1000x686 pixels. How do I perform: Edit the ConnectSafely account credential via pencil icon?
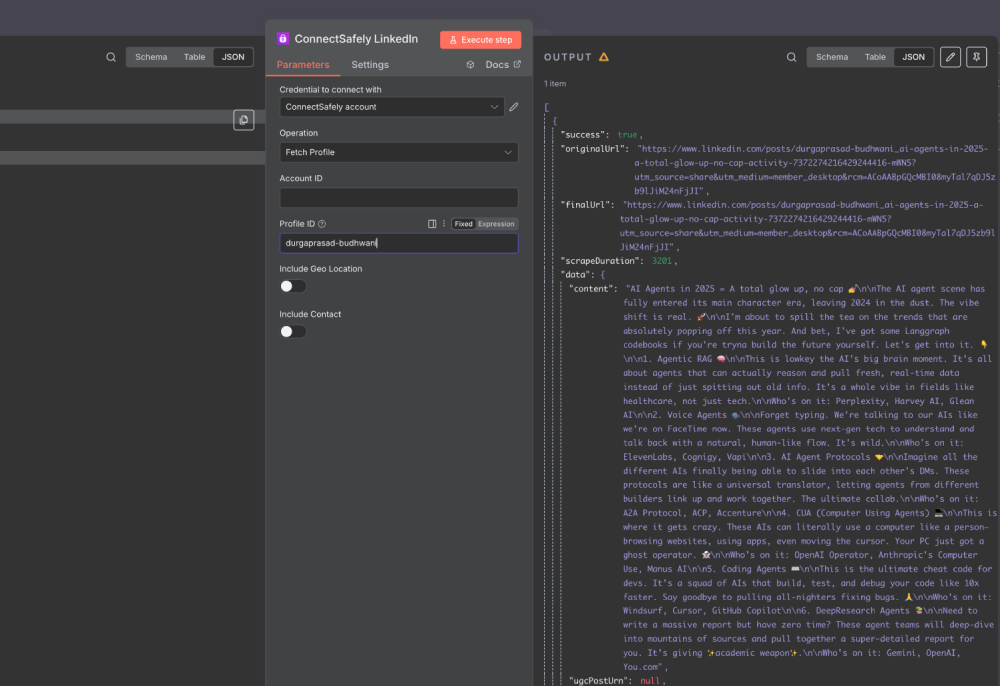tap(513, 106)
